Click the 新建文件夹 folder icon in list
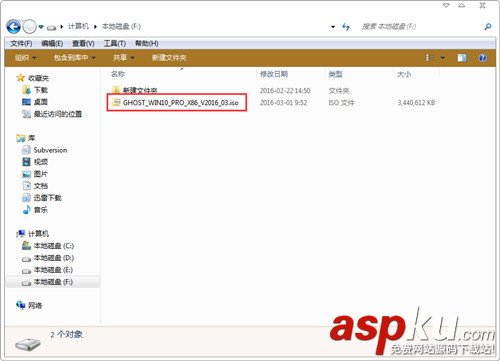500x361 pixels. (116, 90)
